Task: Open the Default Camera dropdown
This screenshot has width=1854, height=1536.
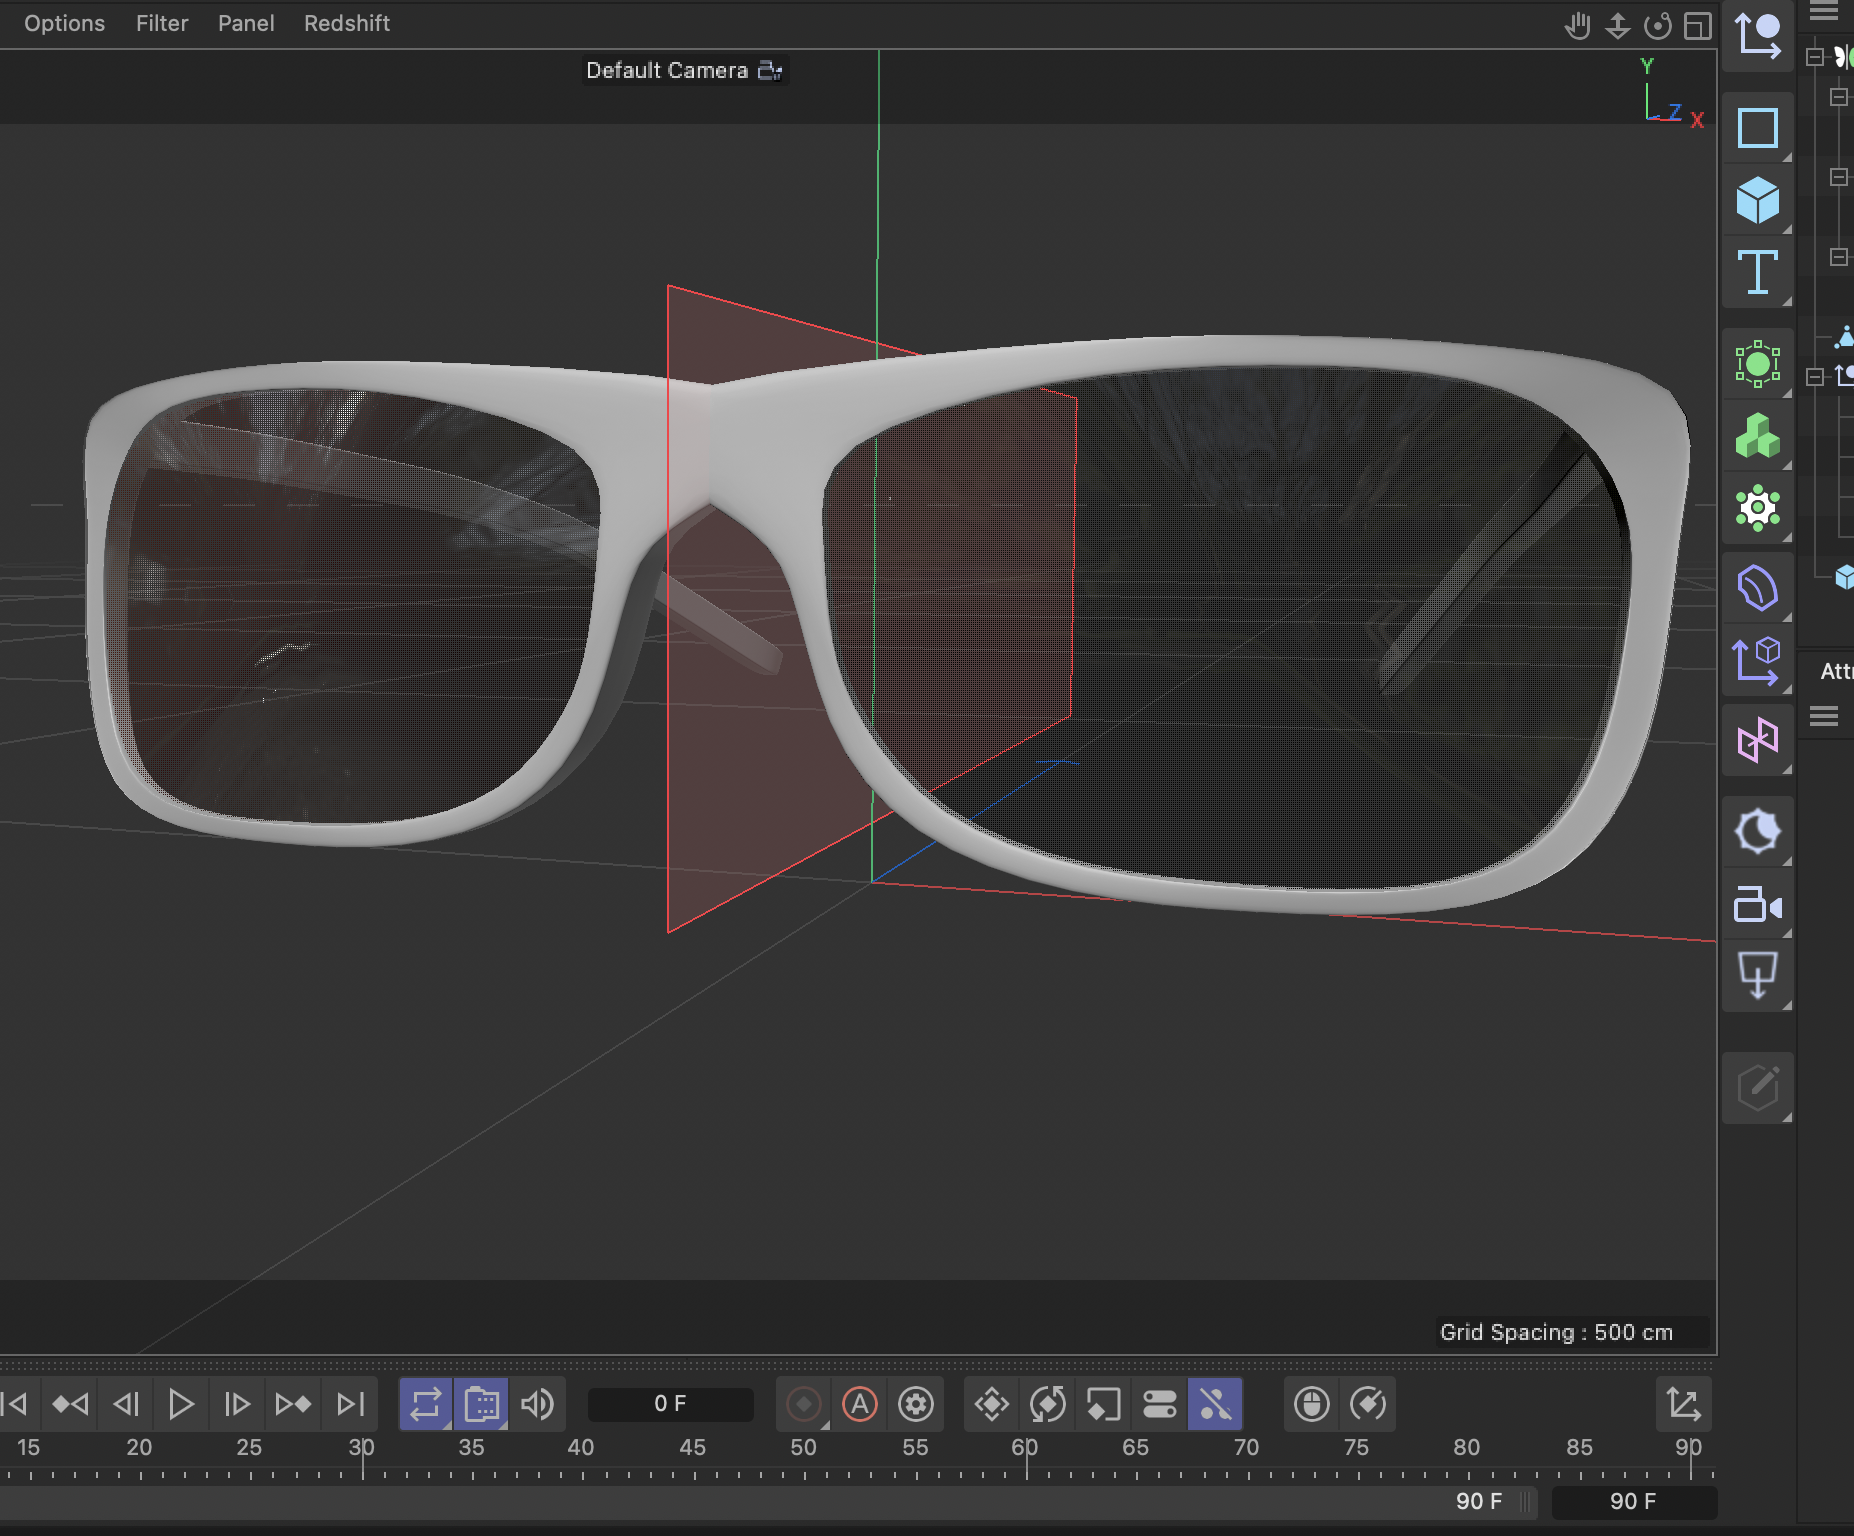Action: 686,70
